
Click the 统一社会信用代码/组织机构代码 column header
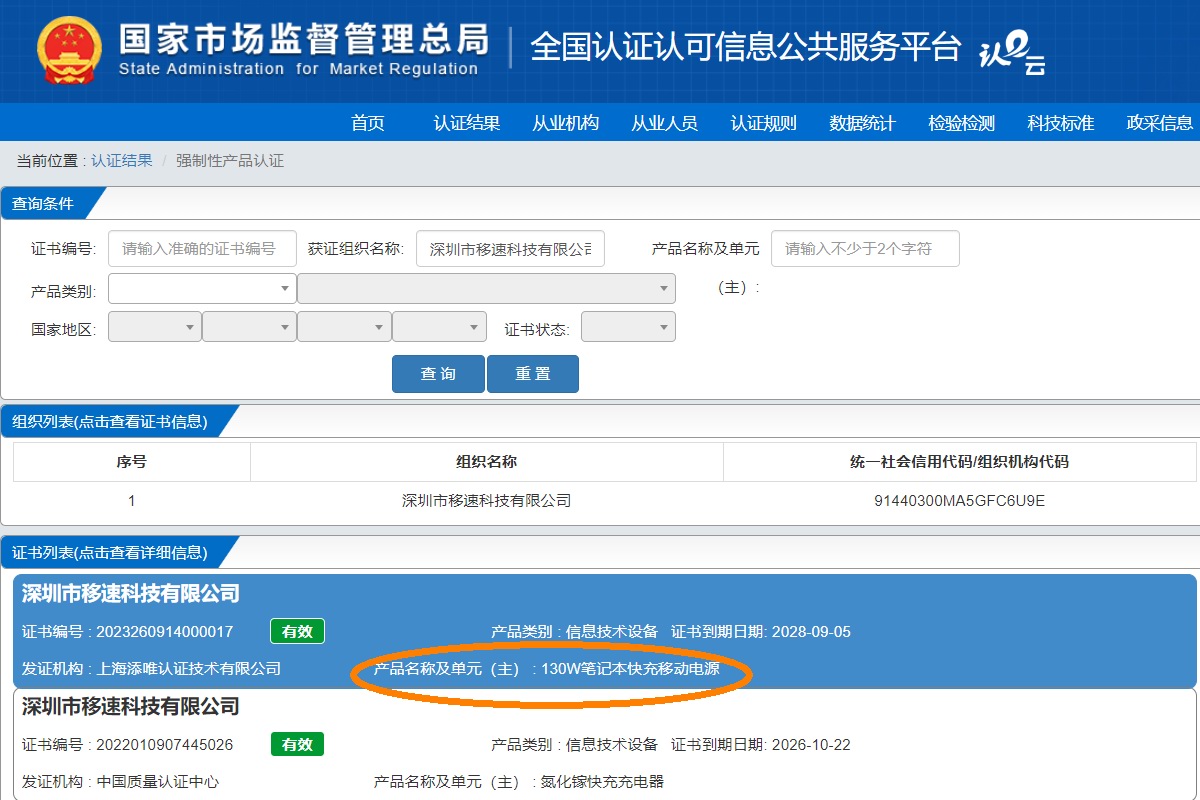tap(959, 462)
